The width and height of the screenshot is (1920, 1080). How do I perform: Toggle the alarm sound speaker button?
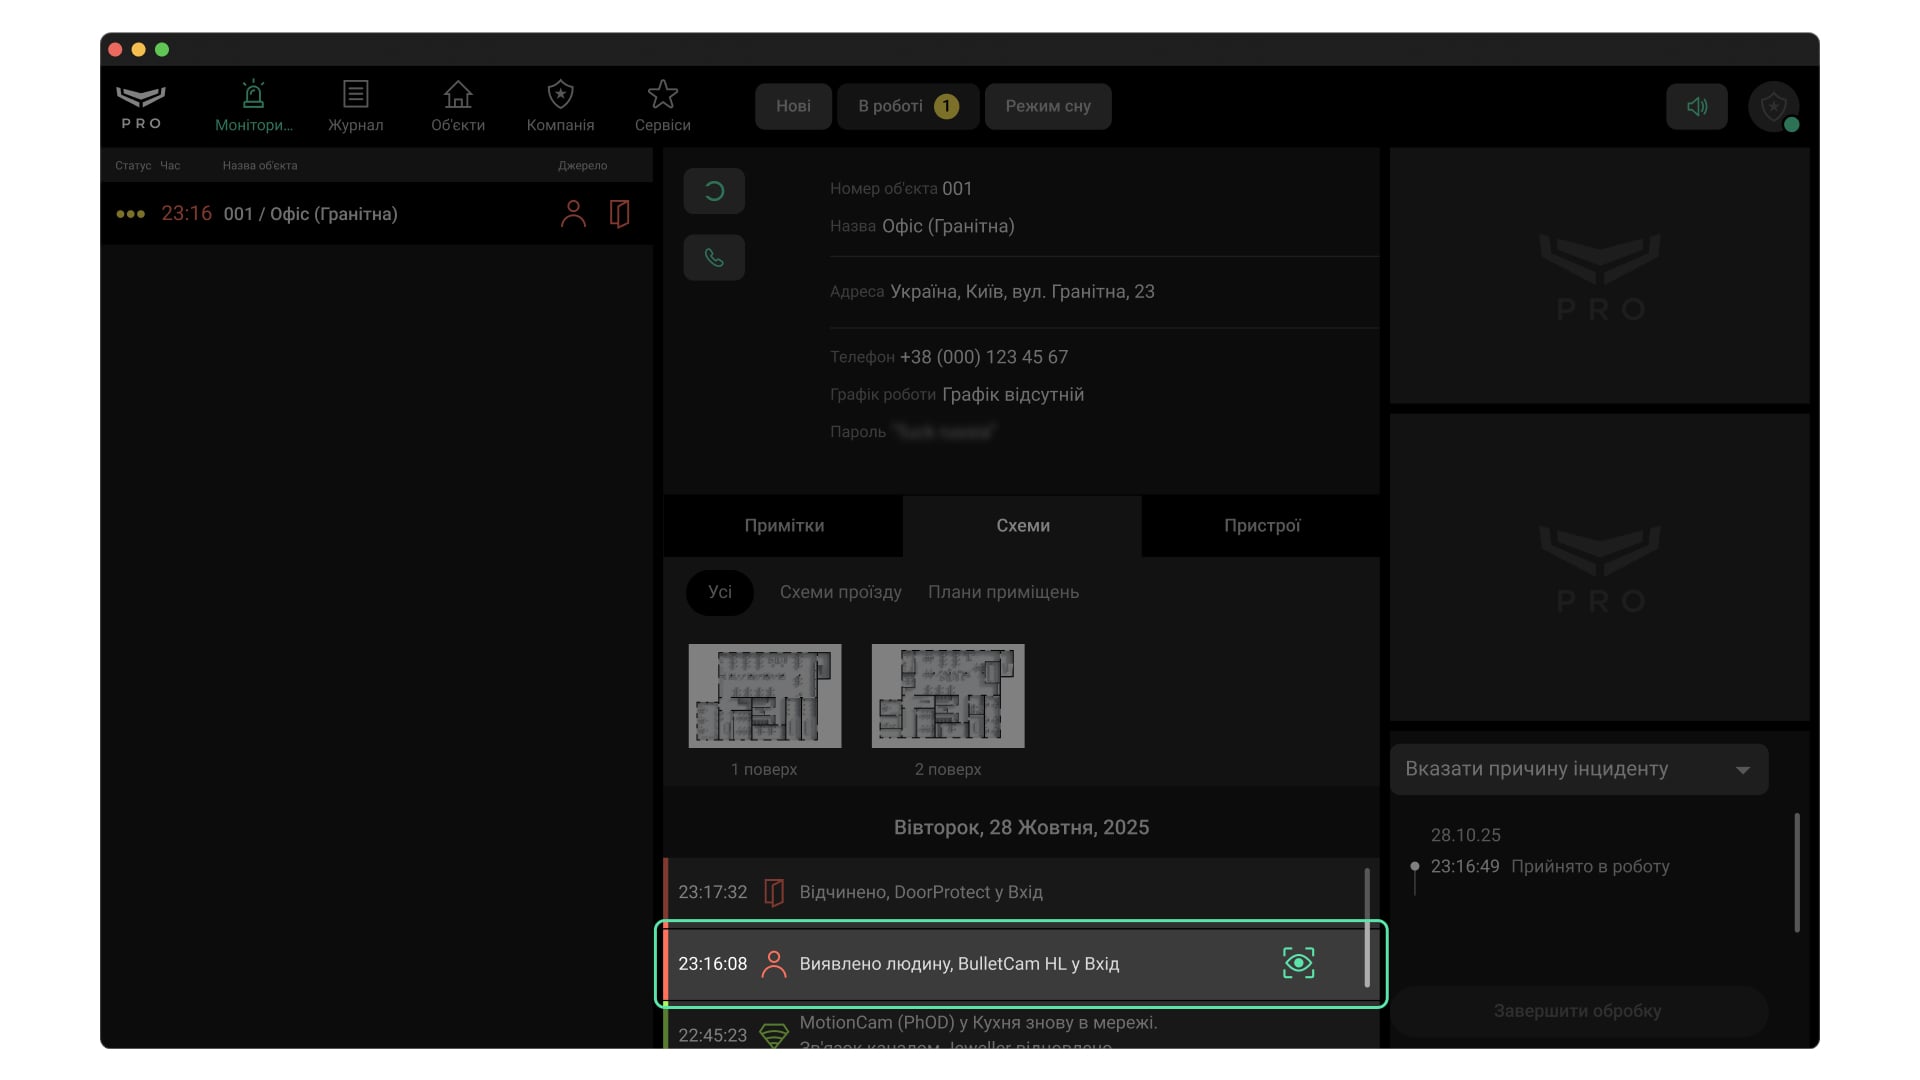1696,106
